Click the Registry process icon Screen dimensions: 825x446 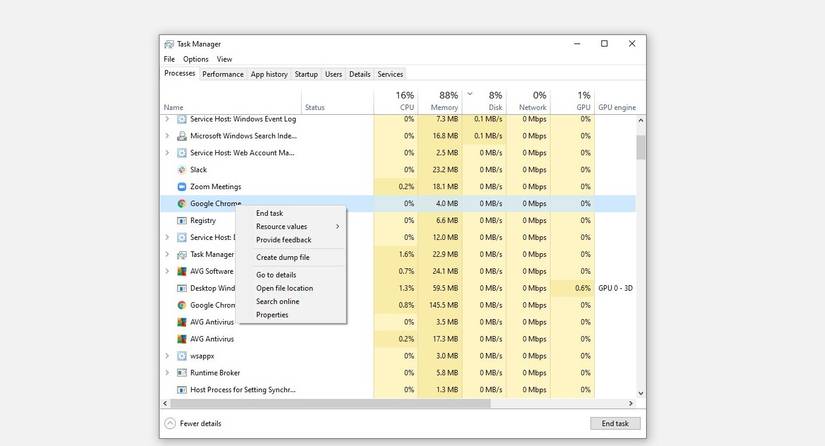pyautogui.click(x=181, y=221)
